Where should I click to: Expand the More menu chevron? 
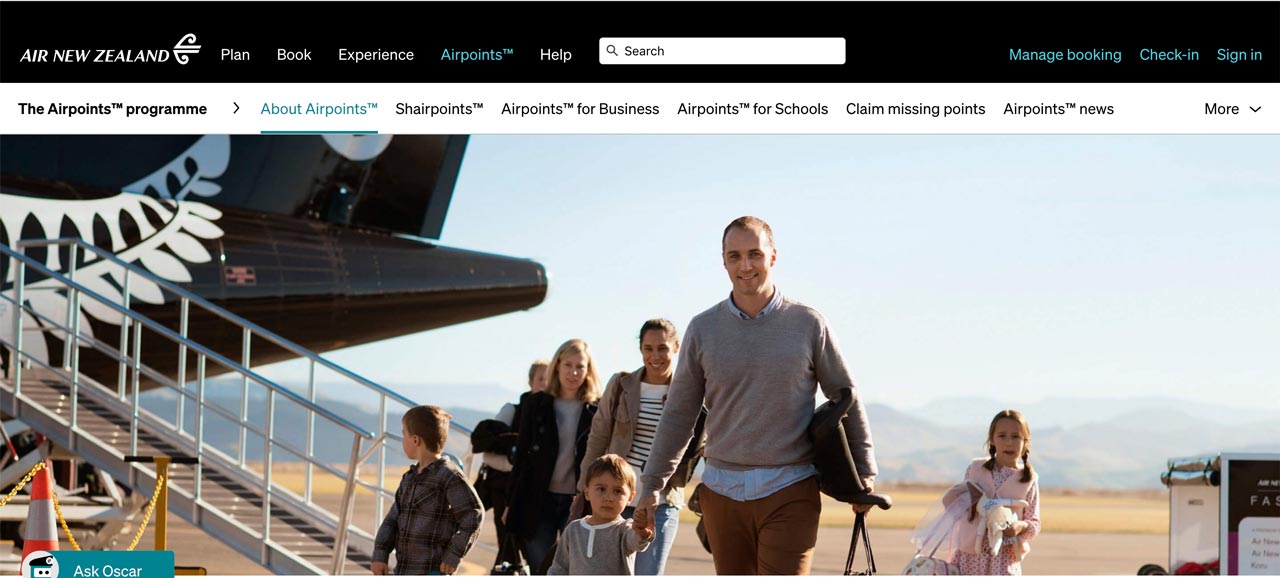pyautogui.click(x=1255, y=109)
